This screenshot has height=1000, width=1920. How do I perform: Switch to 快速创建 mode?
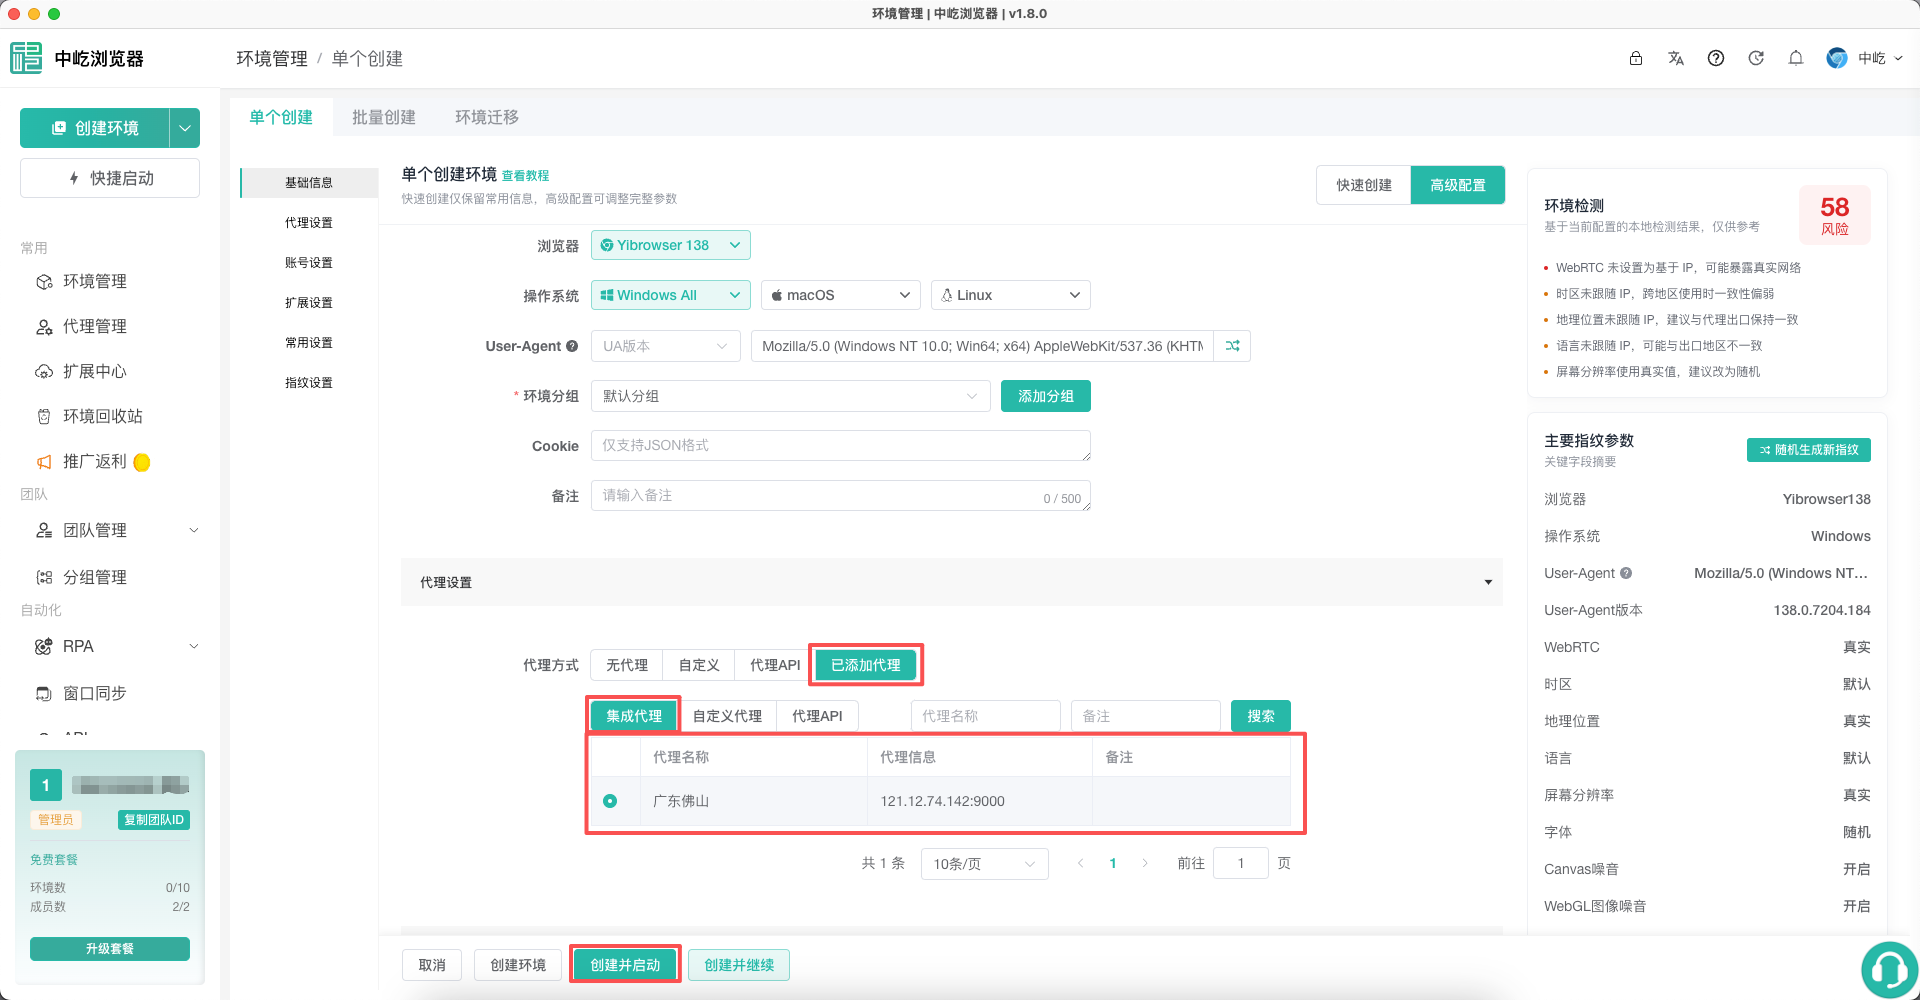(1364, 185)
